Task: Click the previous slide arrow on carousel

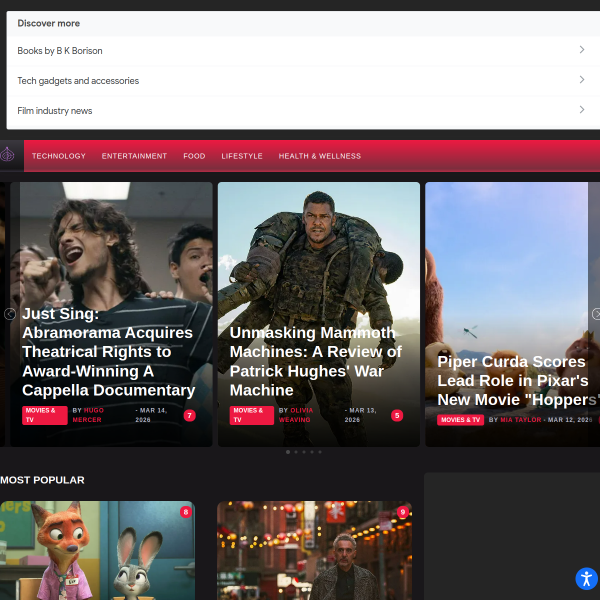Action: (10, 314)
